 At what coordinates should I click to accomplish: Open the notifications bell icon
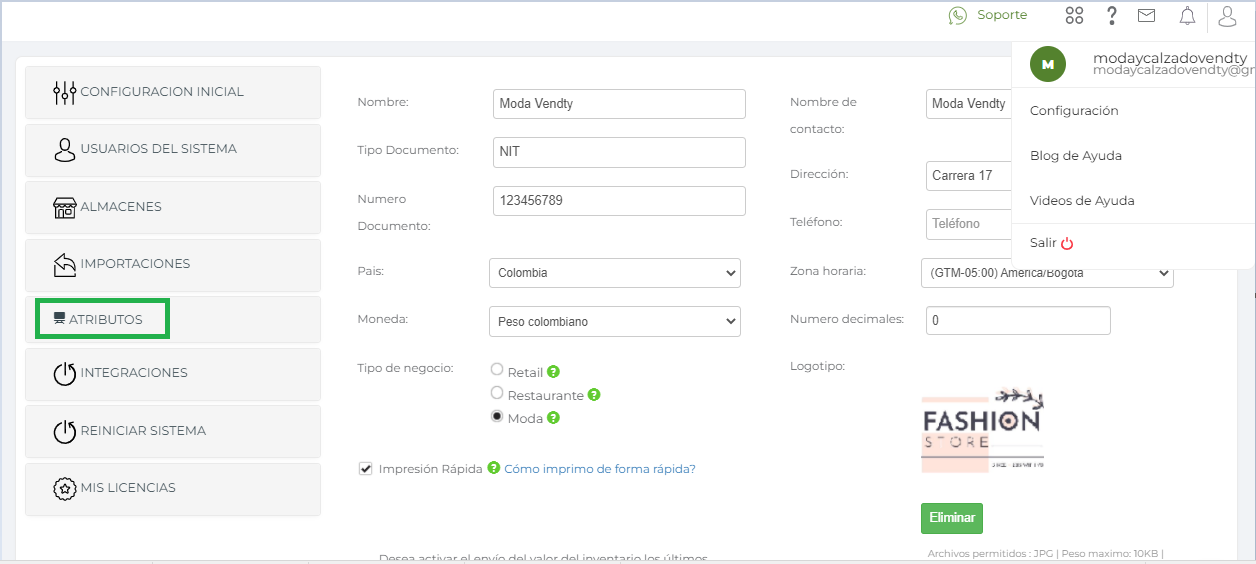[x=1187, y=15]
